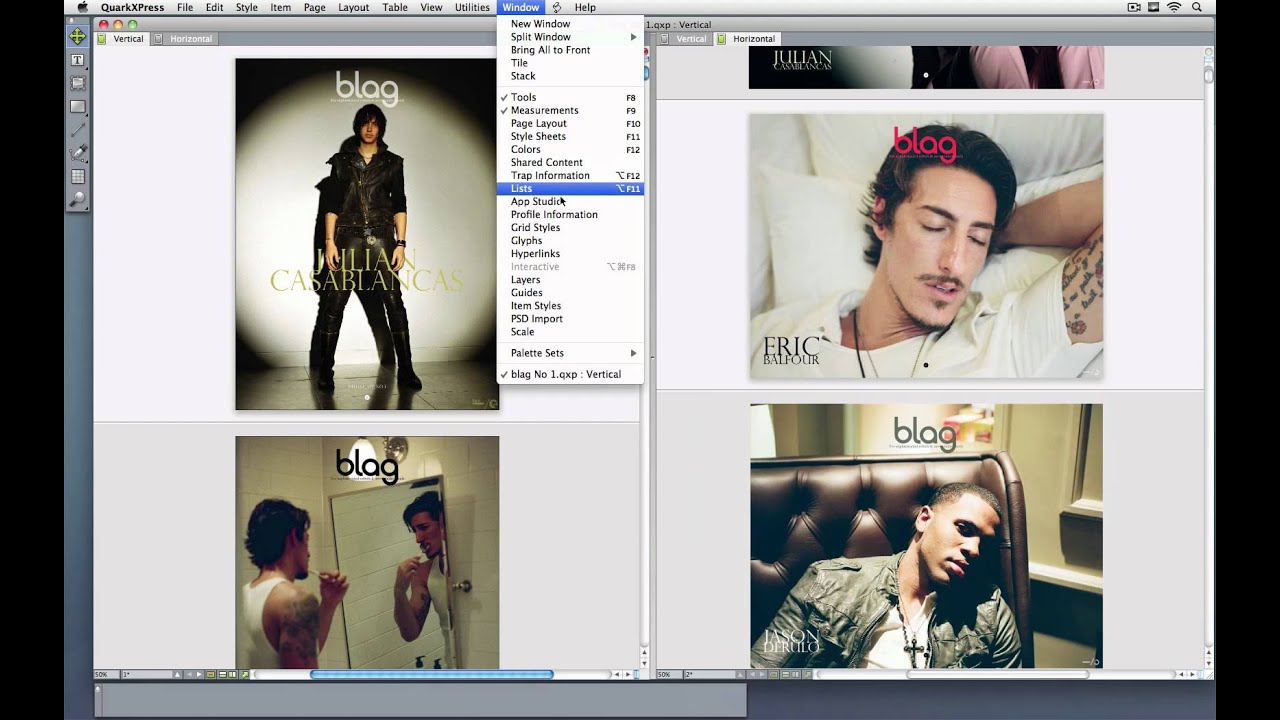The image size is (1280, 720).
Task: Open the Lists palette
Action: coord(570,188)
